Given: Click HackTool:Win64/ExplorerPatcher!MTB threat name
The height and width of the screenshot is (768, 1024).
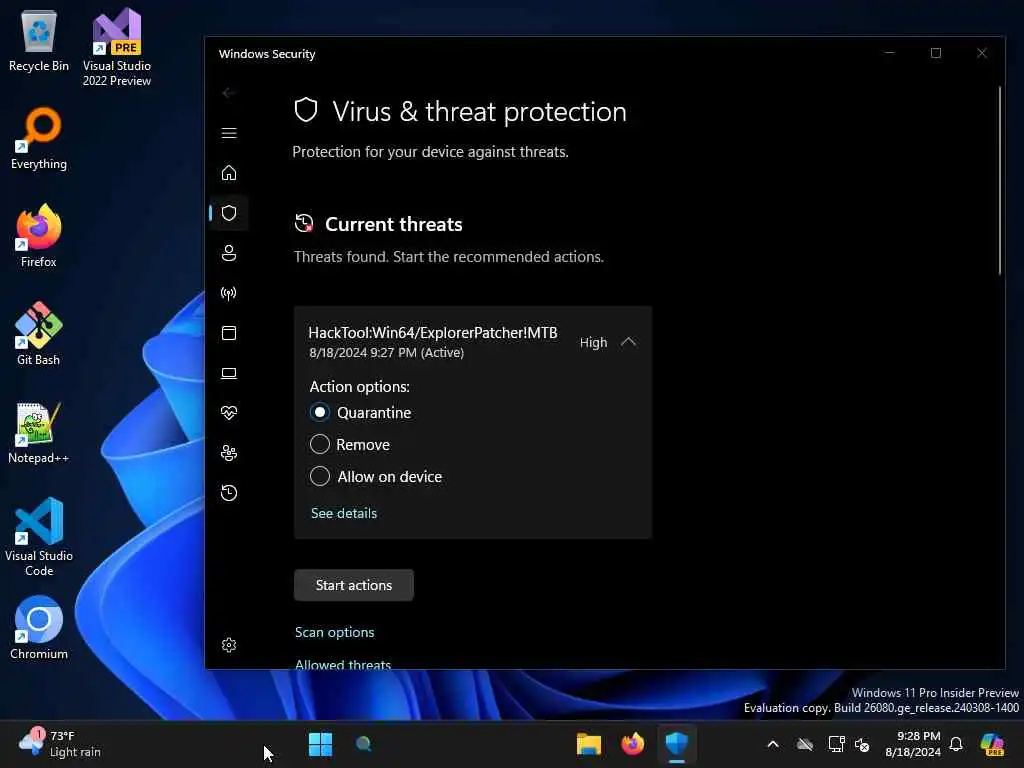Looking at the screenshot, I should [432, 332].
